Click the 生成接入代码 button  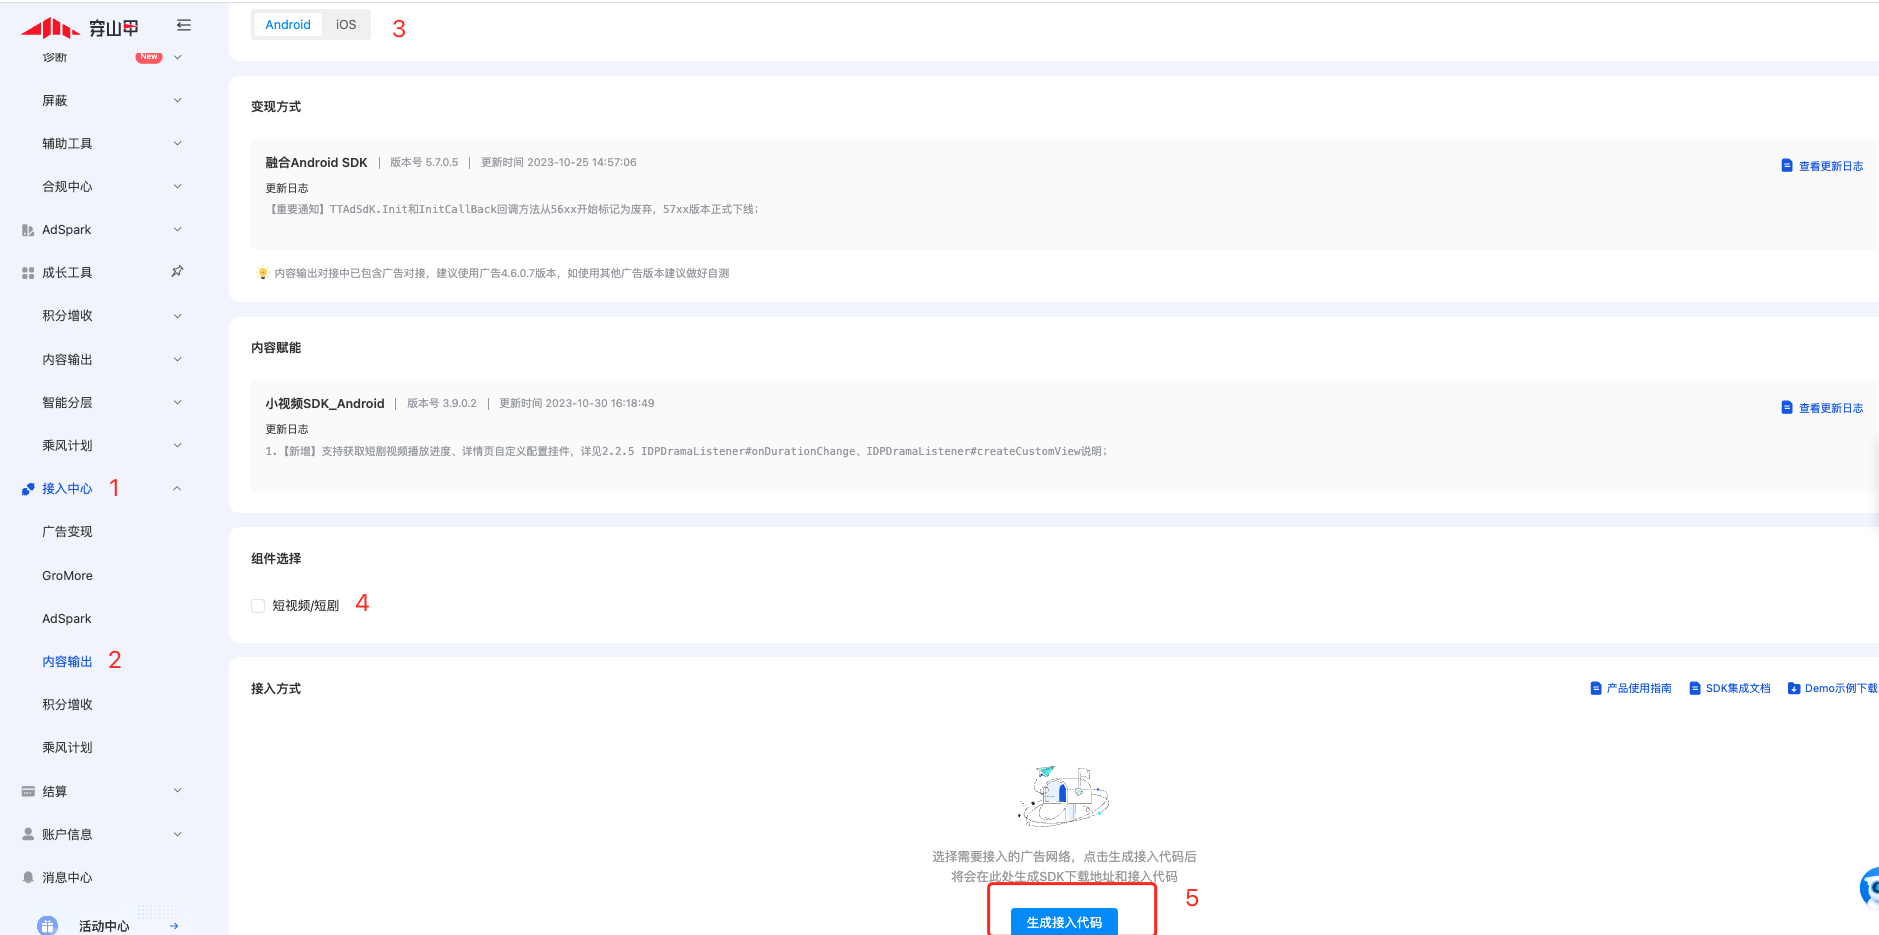click(x=1064, y=922)
